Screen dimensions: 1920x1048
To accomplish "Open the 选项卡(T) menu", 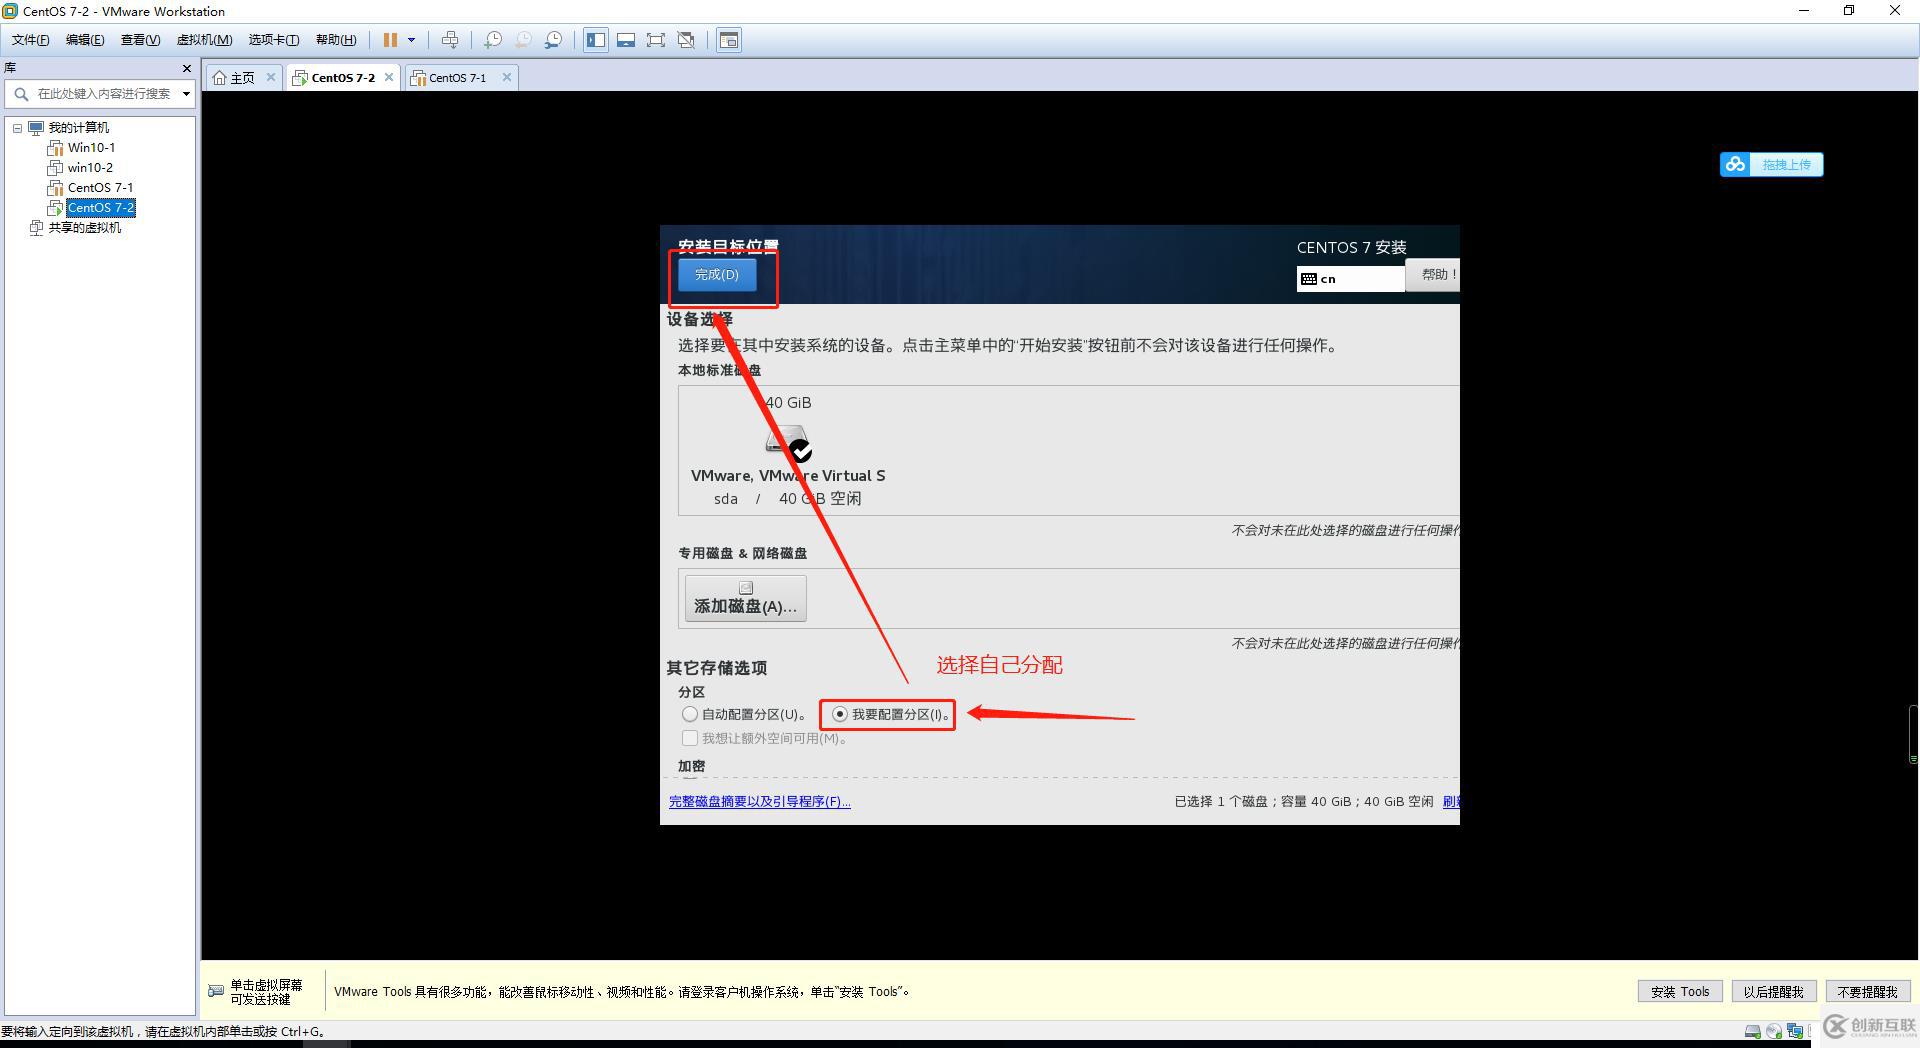I will click(x=273, y=40).
